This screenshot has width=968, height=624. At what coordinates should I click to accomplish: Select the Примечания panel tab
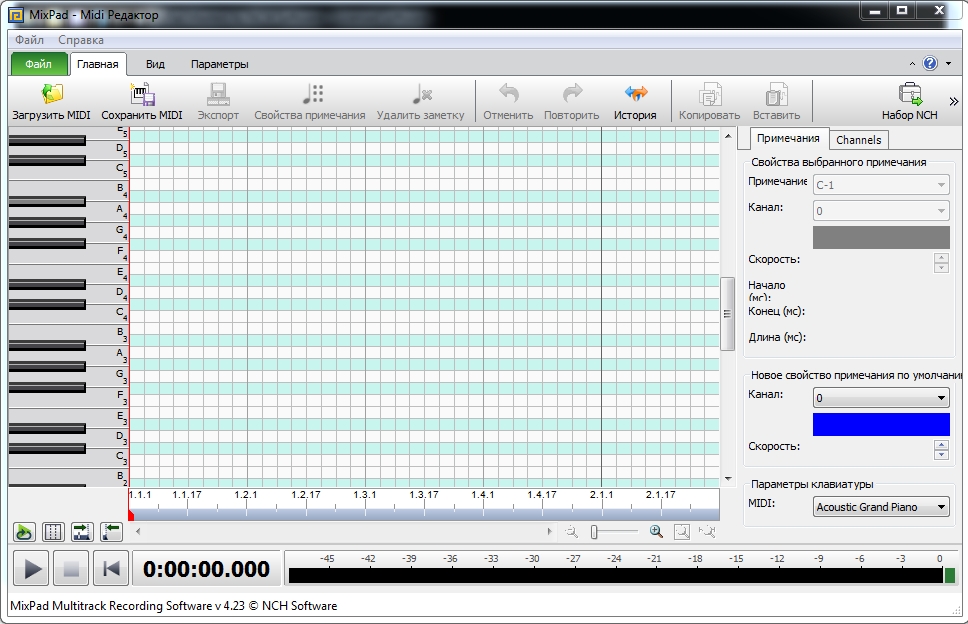tap(788, 138)
